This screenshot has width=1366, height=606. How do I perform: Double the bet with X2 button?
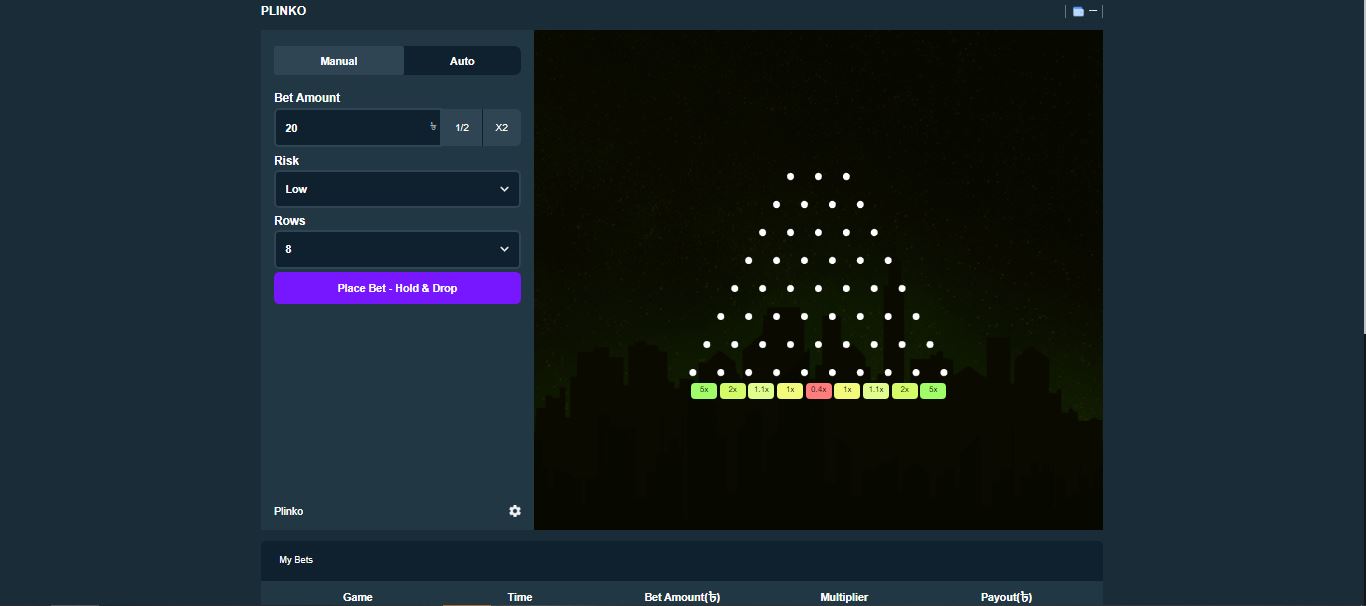[502, 128]
